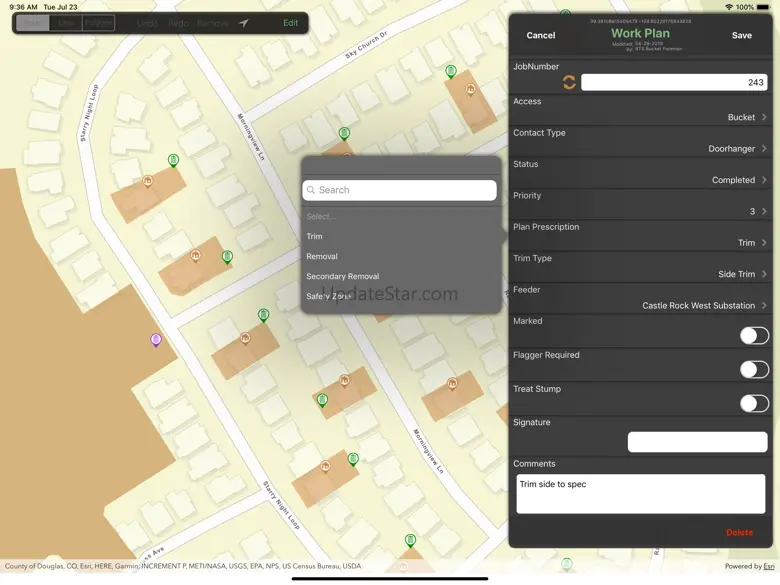Save the Work Plan
The width and height of the screenshot is (780, 585).
pyautogui.click(x=741, y=35)
